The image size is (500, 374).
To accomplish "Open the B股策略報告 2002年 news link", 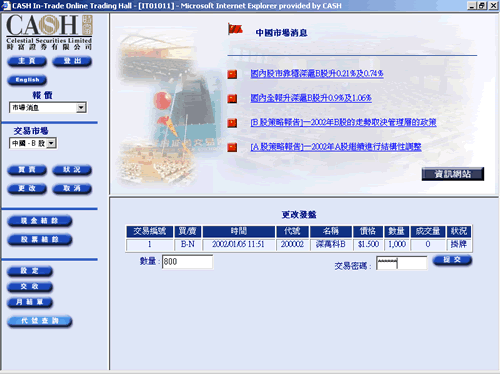I will click(x=343, y=123).
